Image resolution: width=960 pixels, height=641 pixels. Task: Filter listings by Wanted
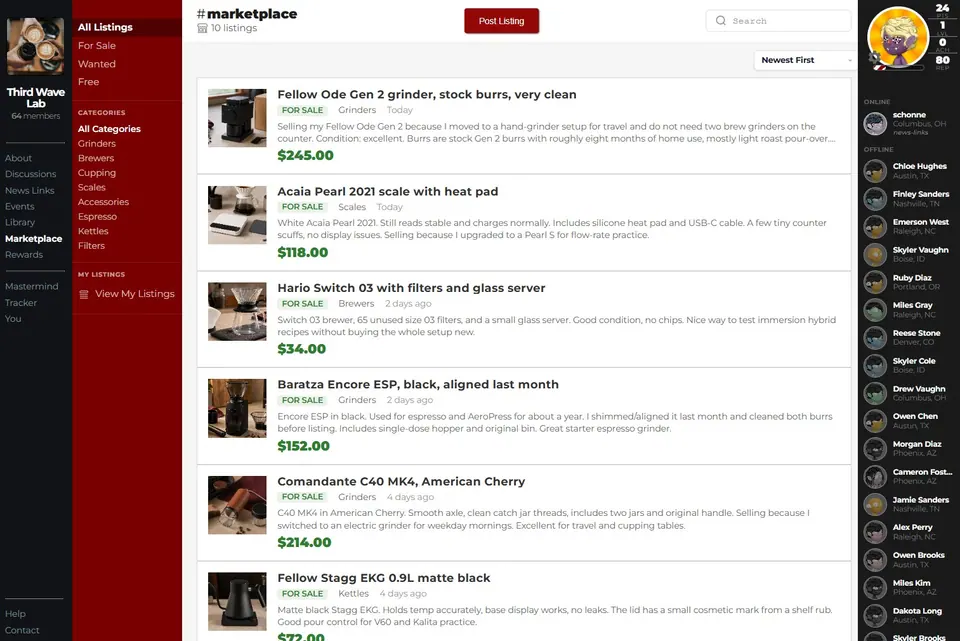[97, 64]
